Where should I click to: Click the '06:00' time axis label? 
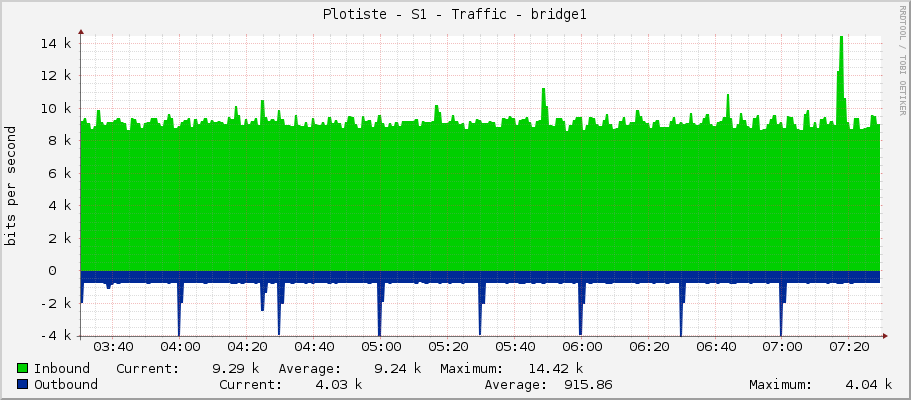[582, 347]
